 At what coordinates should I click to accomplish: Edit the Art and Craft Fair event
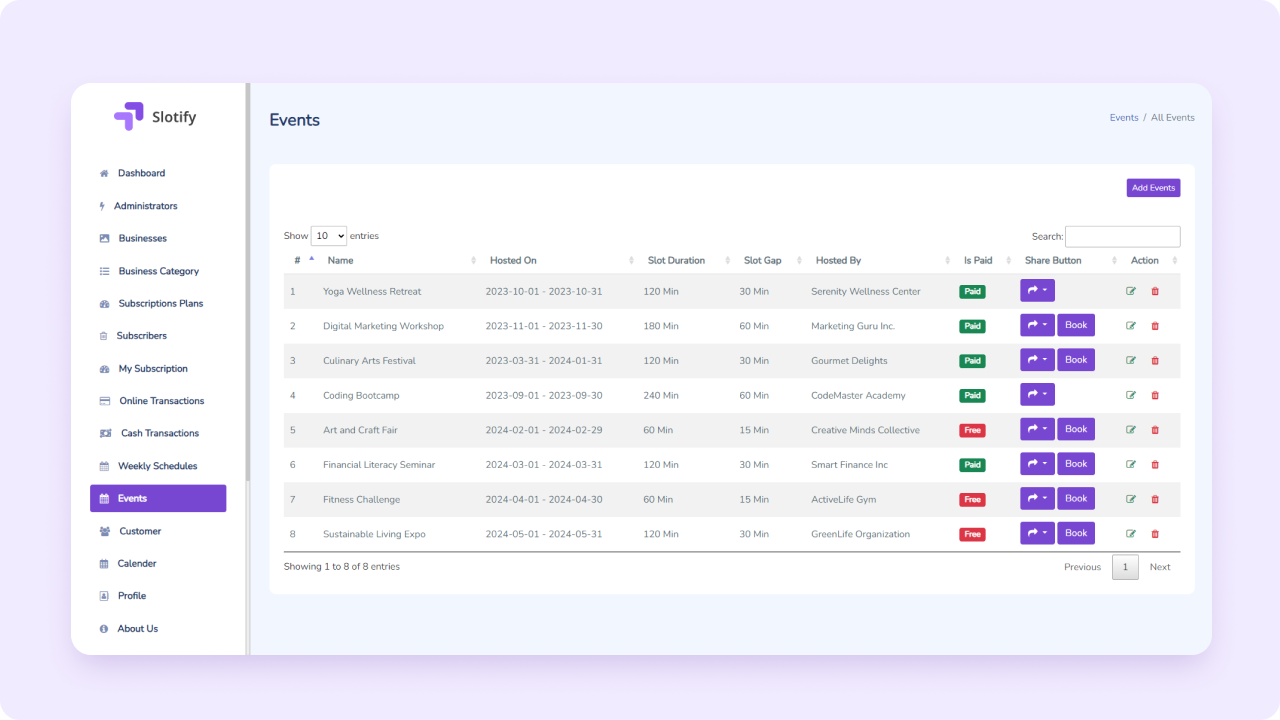click(1131, 430)
